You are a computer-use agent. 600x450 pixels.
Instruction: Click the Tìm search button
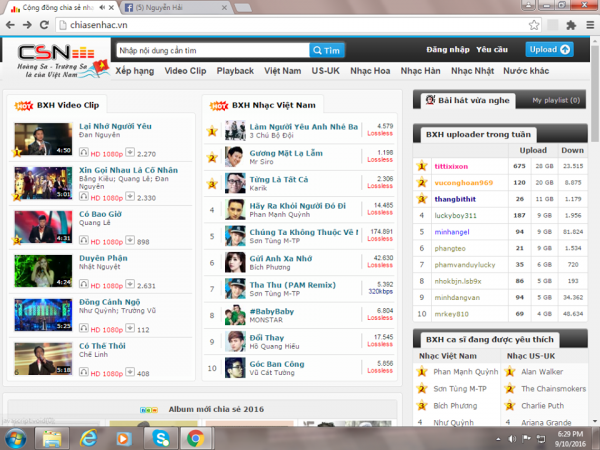pos(327,50)
